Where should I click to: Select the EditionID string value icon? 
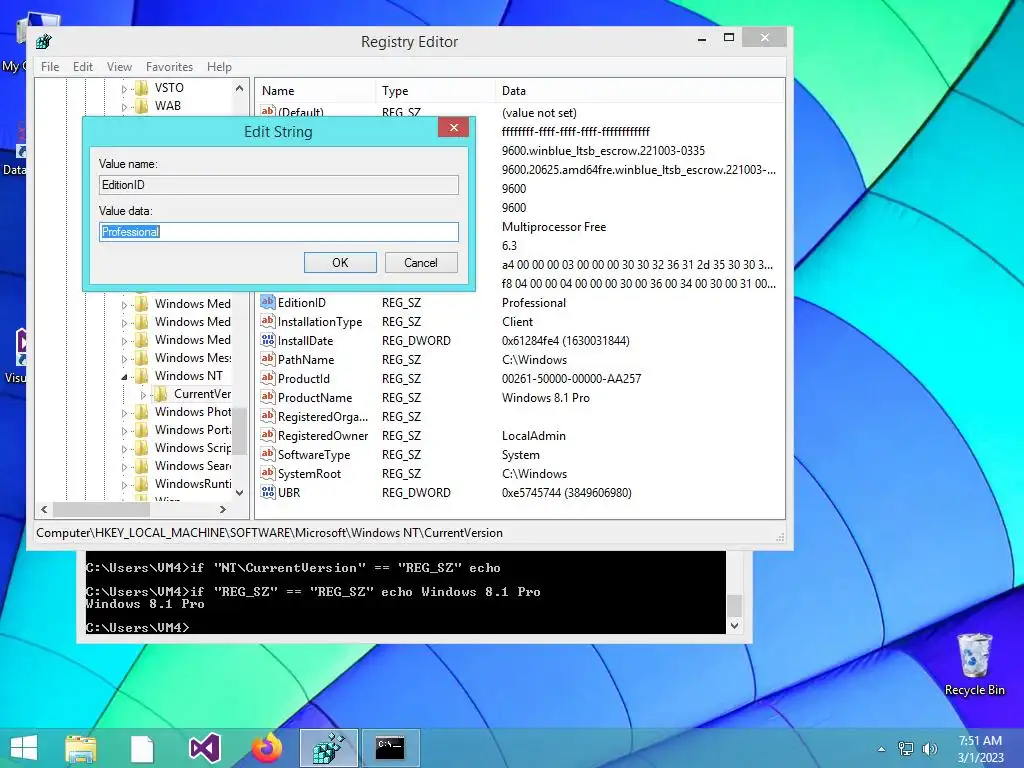268,302
